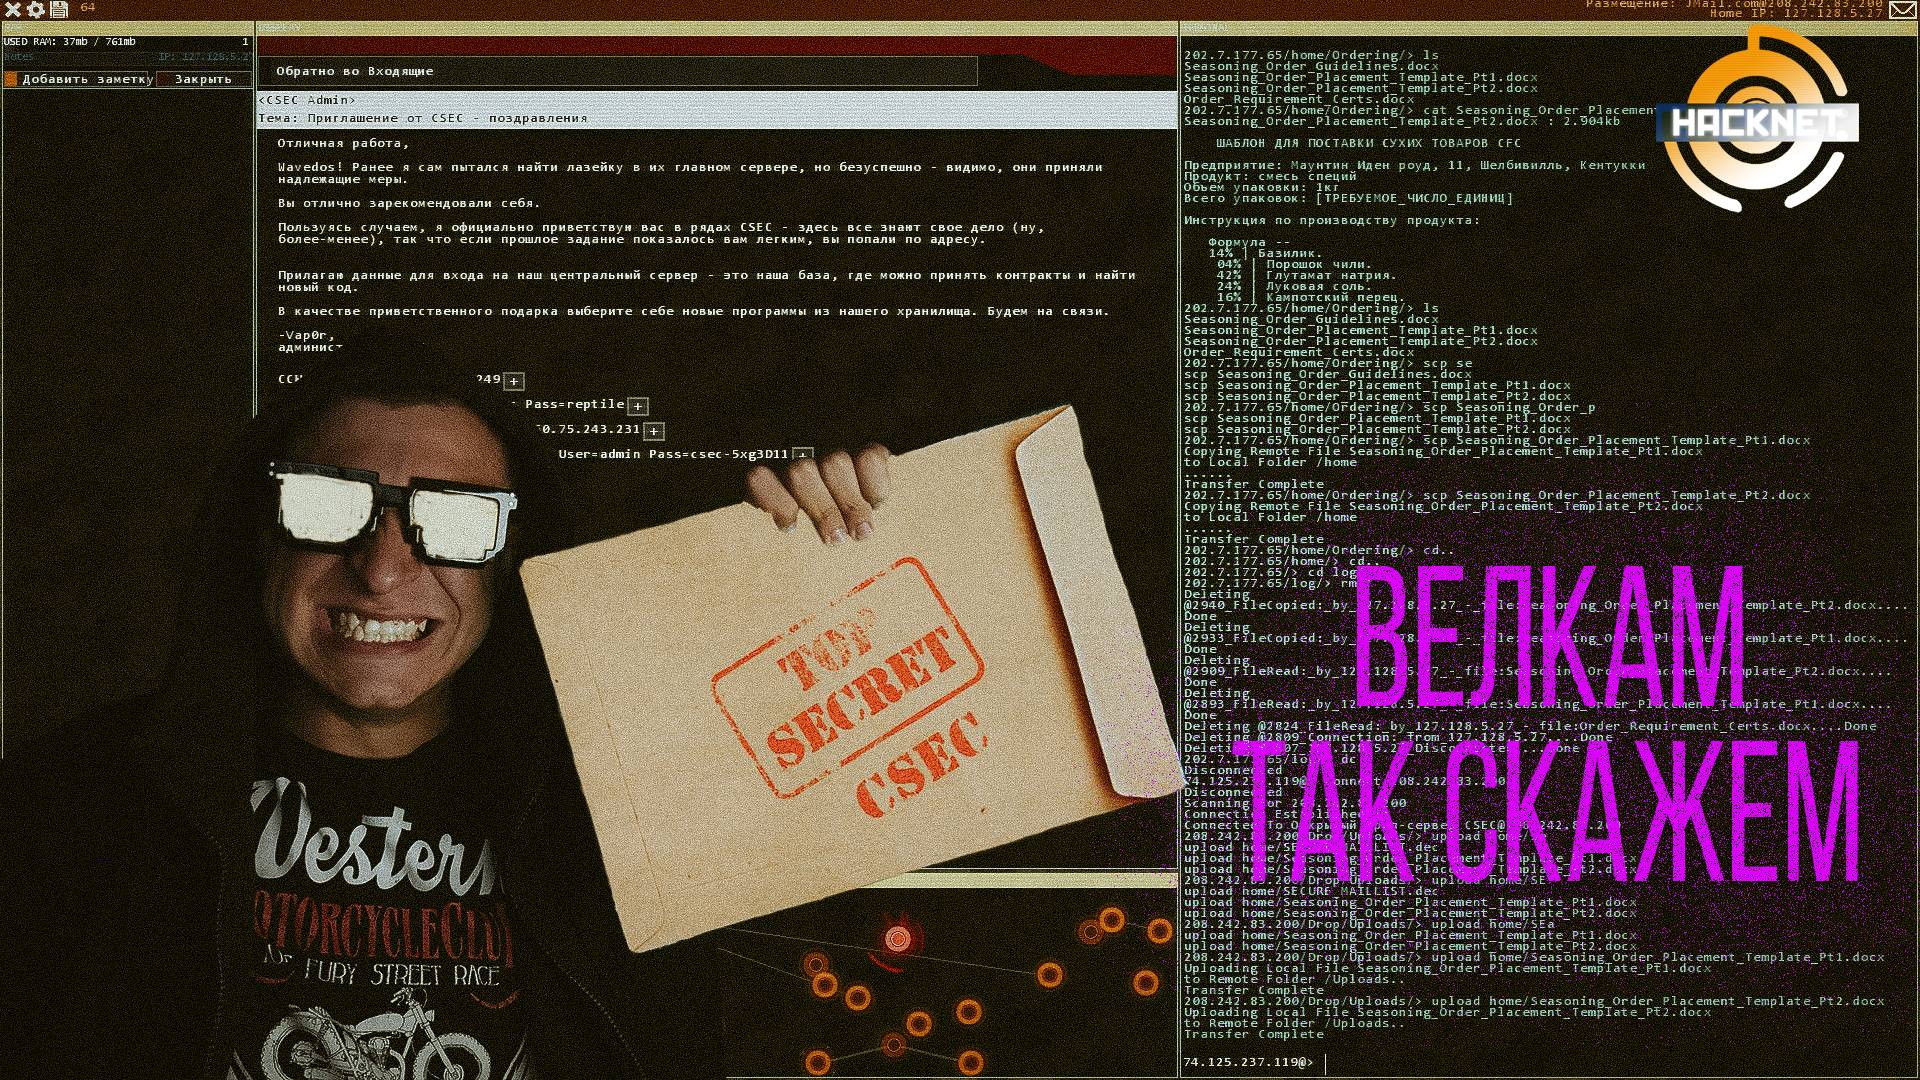Click the '+' next to Pass=reptile
1920x1080 pixels.
point(637,406)
